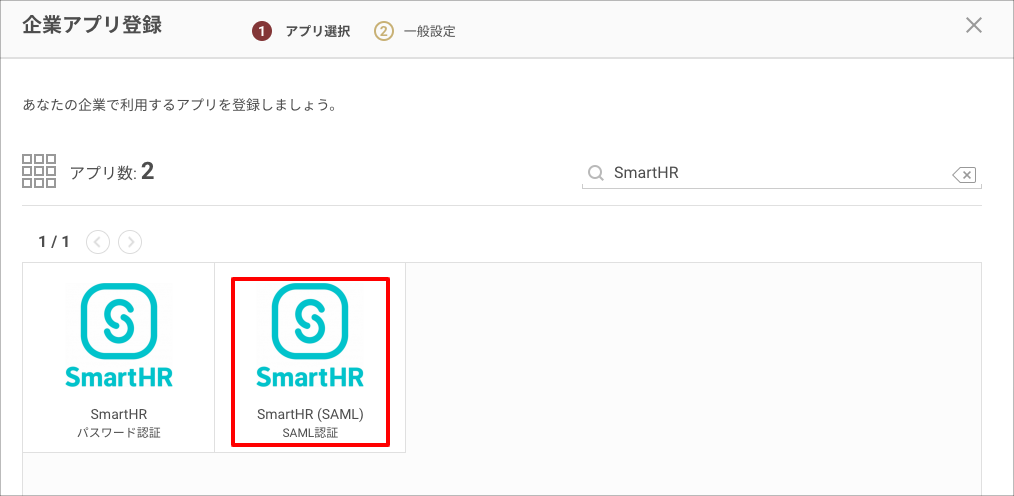Screen dimensions: 1014x496
Task: Click the アプリ数: 2 count
Action: [112, 172]
